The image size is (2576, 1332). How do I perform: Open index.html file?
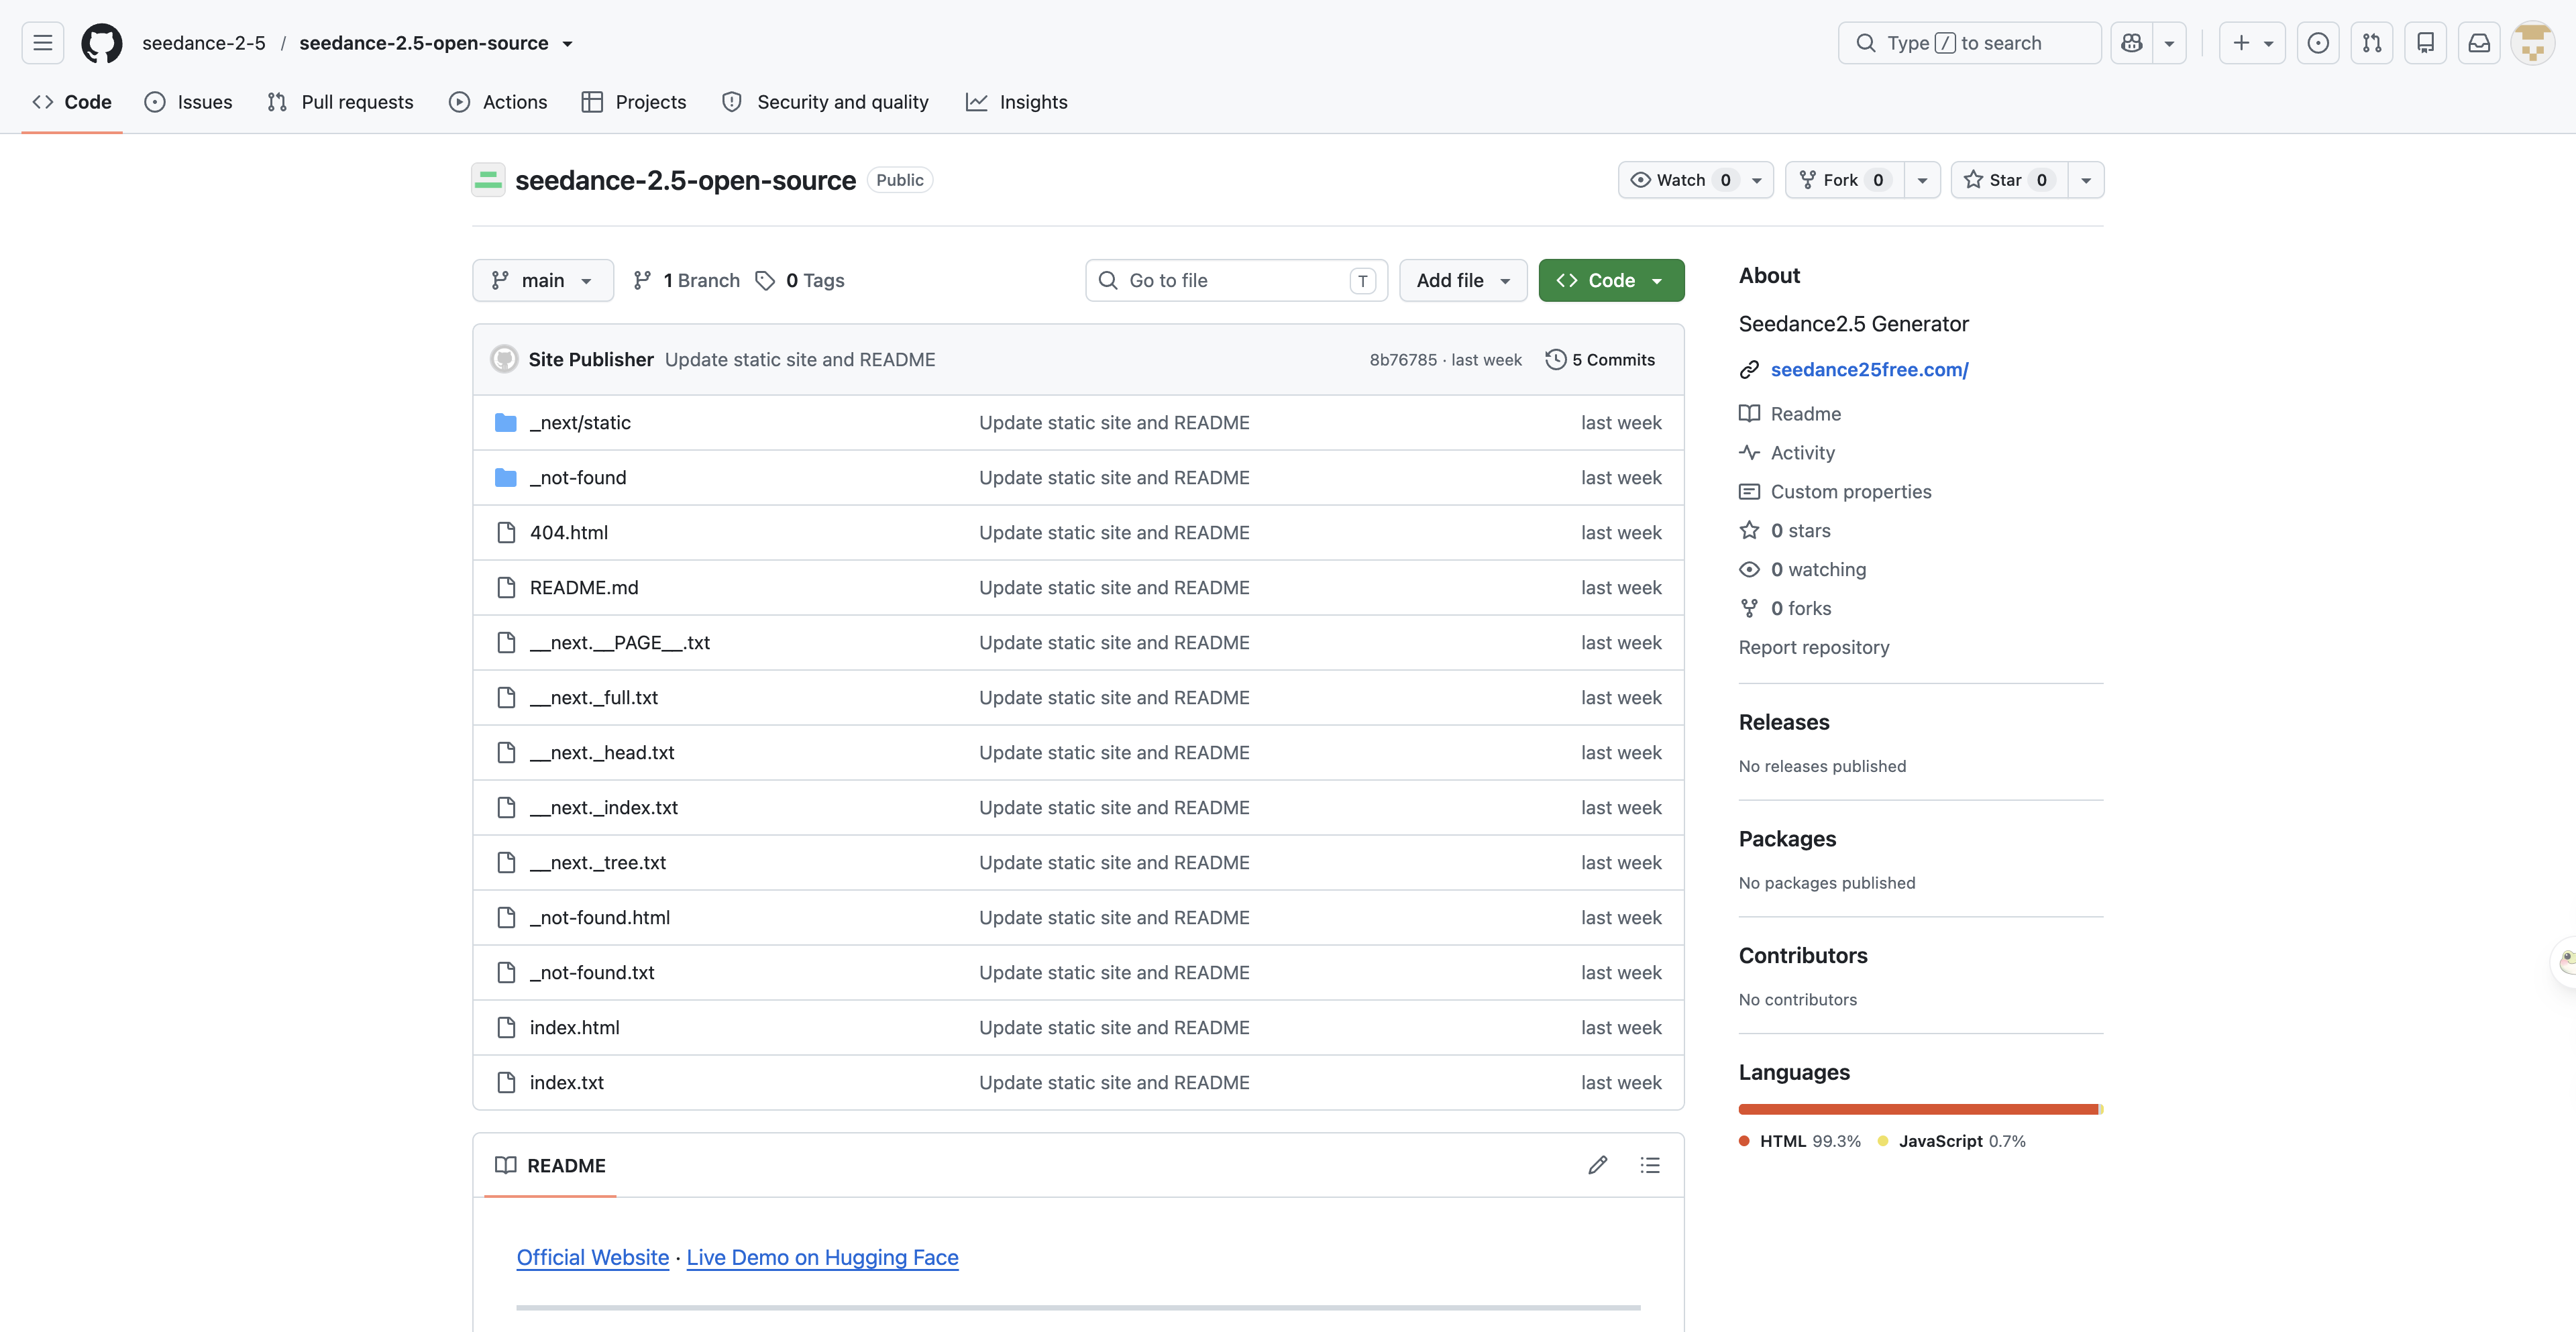575,1028
